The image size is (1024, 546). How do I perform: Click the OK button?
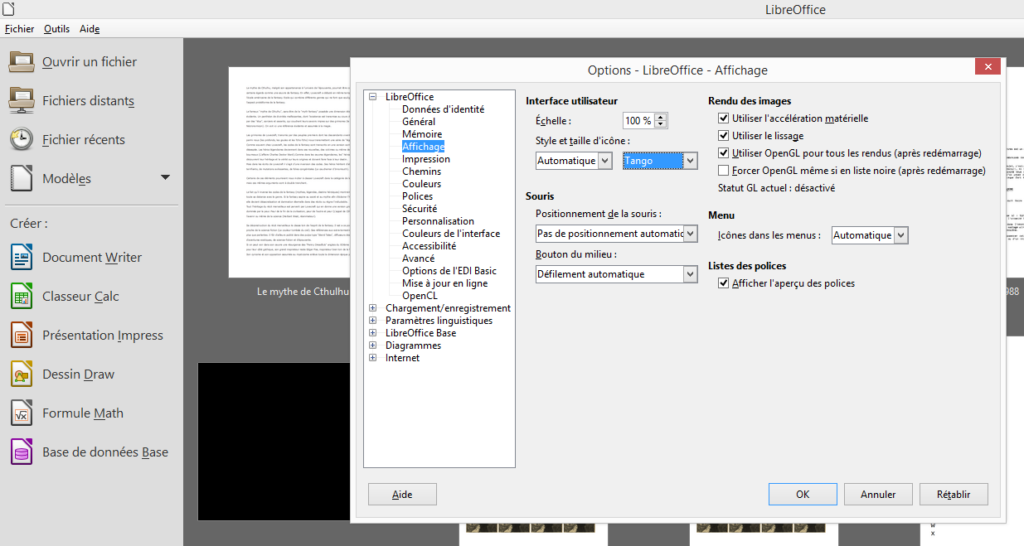803,494
